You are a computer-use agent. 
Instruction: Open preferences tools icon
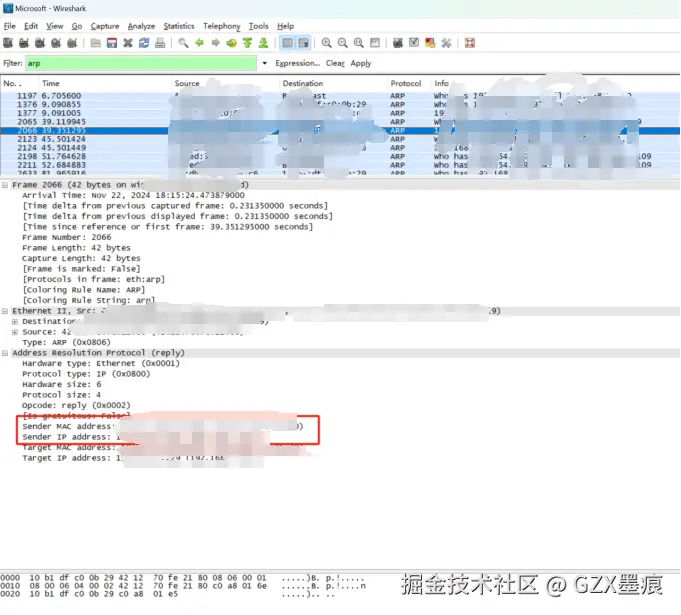[446, 43]
